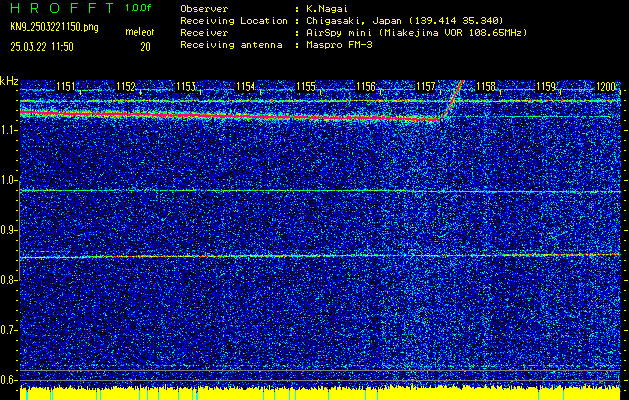Click the 0.9 kHz frequency label

click(x=8, y=230)
